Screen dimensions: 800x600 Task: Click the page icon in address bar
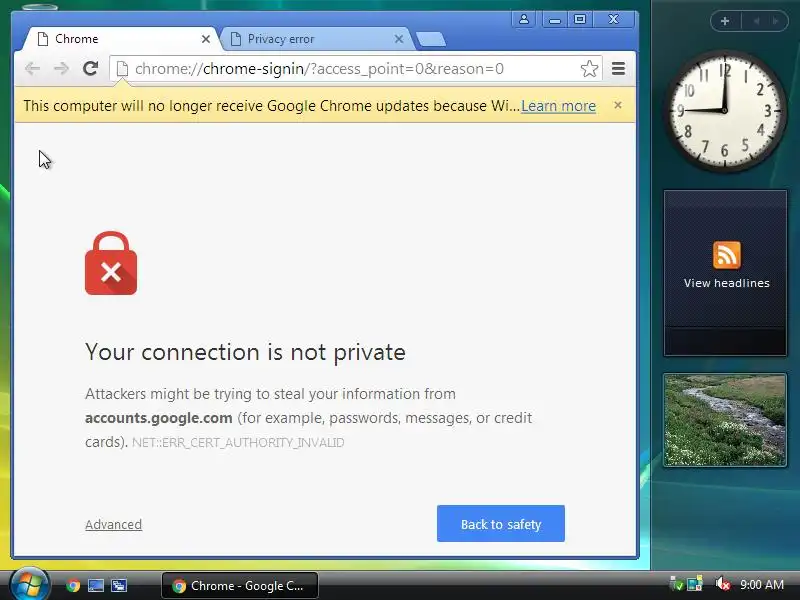click(122, 68)
